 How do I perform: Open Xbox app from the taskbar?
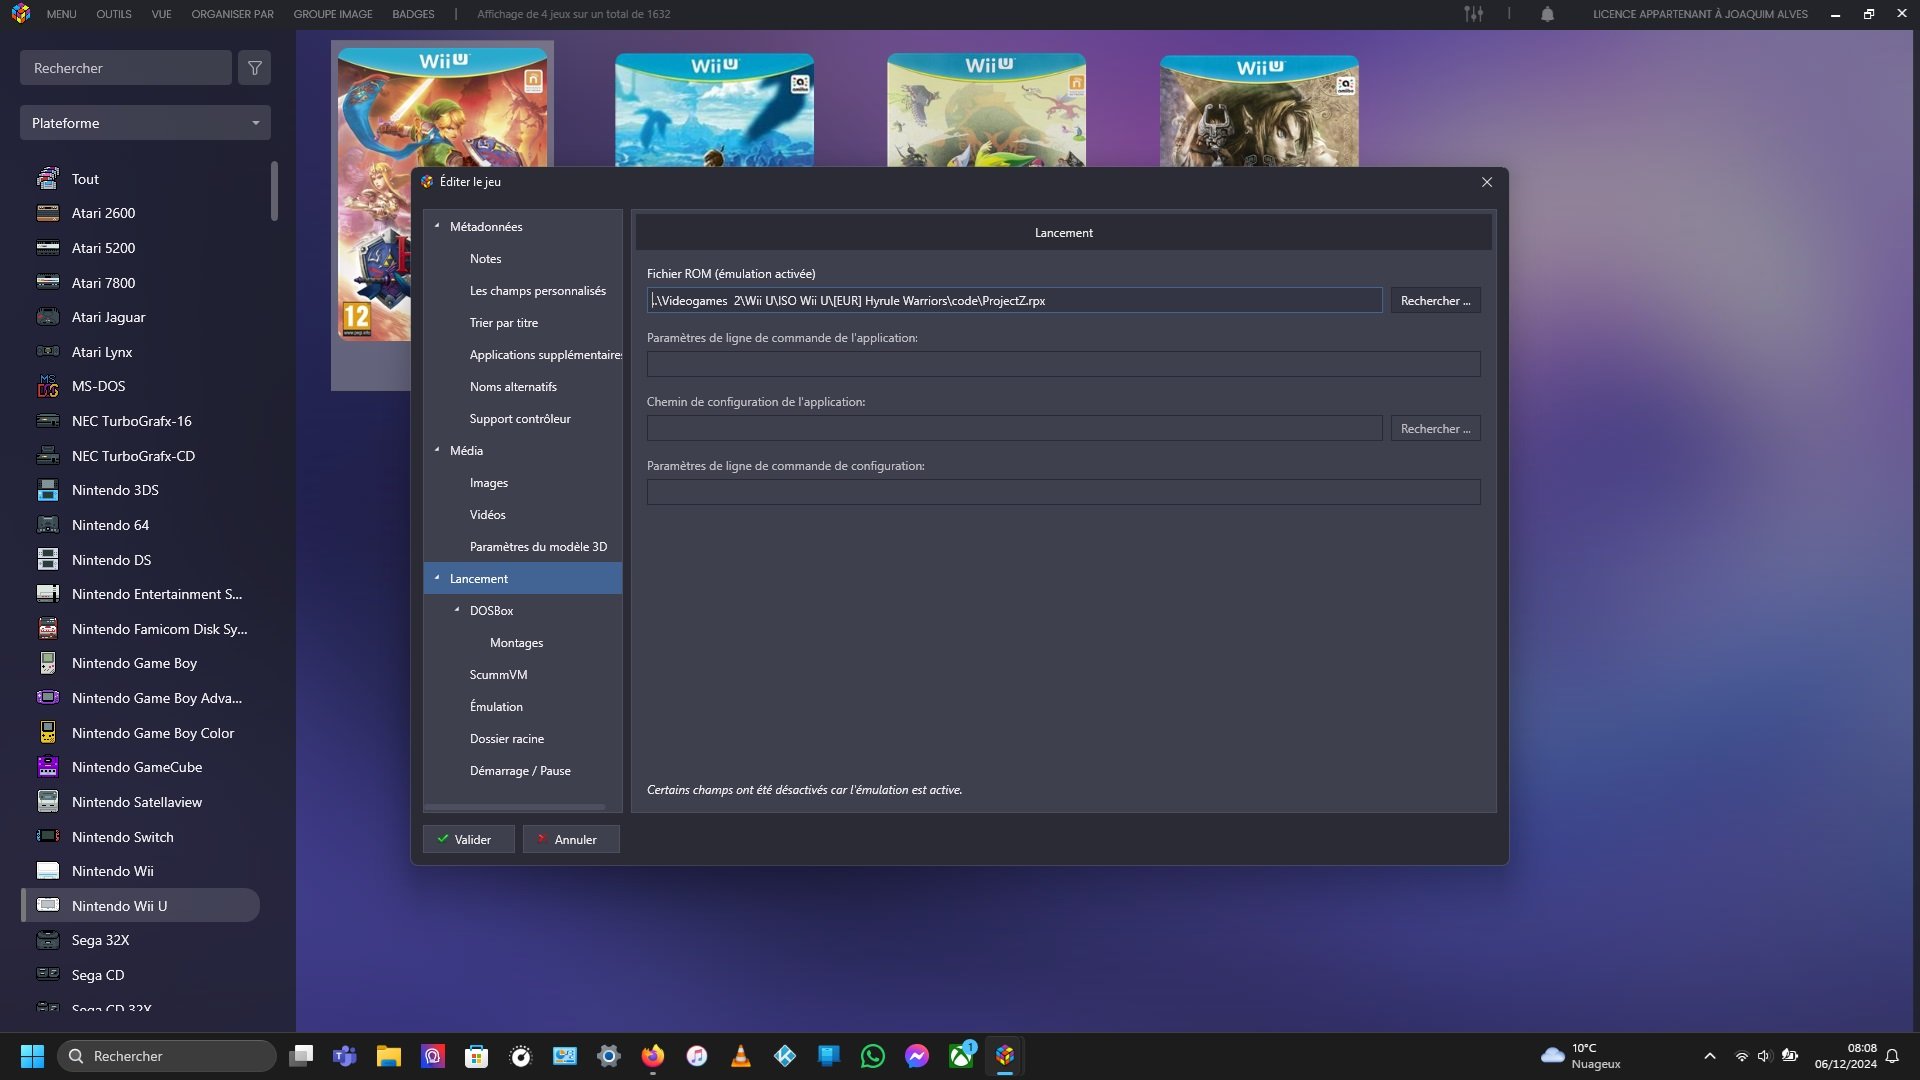(961, 1056)
